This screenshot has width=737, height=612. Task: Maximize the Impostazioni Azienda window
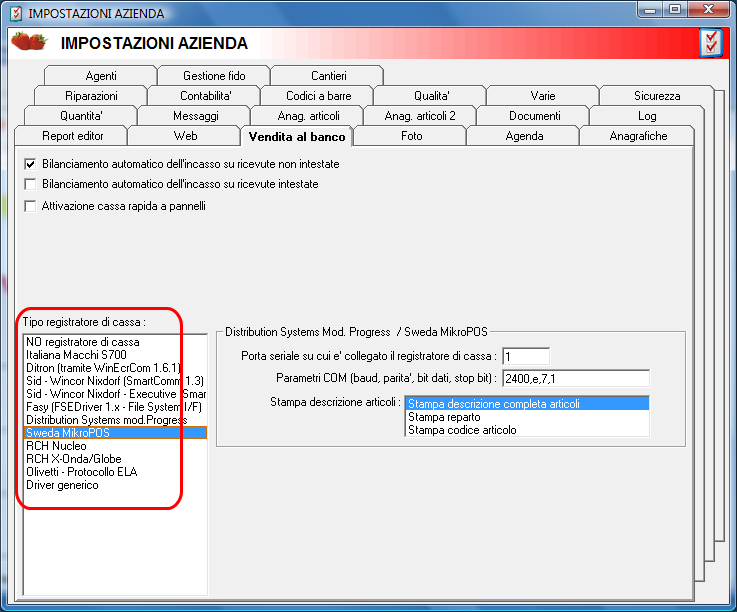(x=675, y=10)
